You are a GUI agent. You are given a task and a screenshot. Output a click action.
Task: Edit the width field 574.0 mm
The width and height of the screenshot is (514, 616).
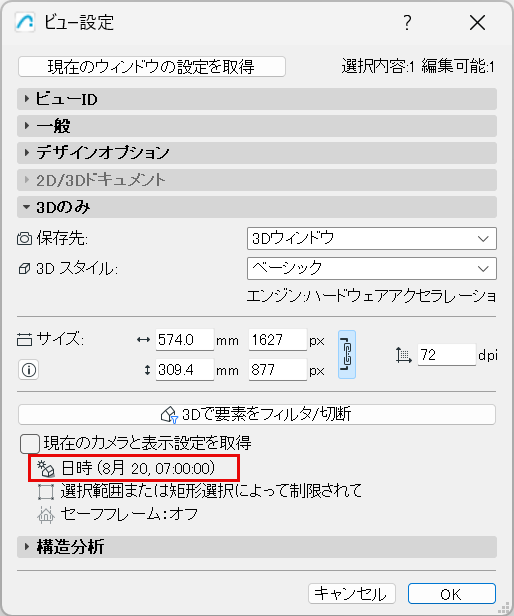click(x=185, y=340)
